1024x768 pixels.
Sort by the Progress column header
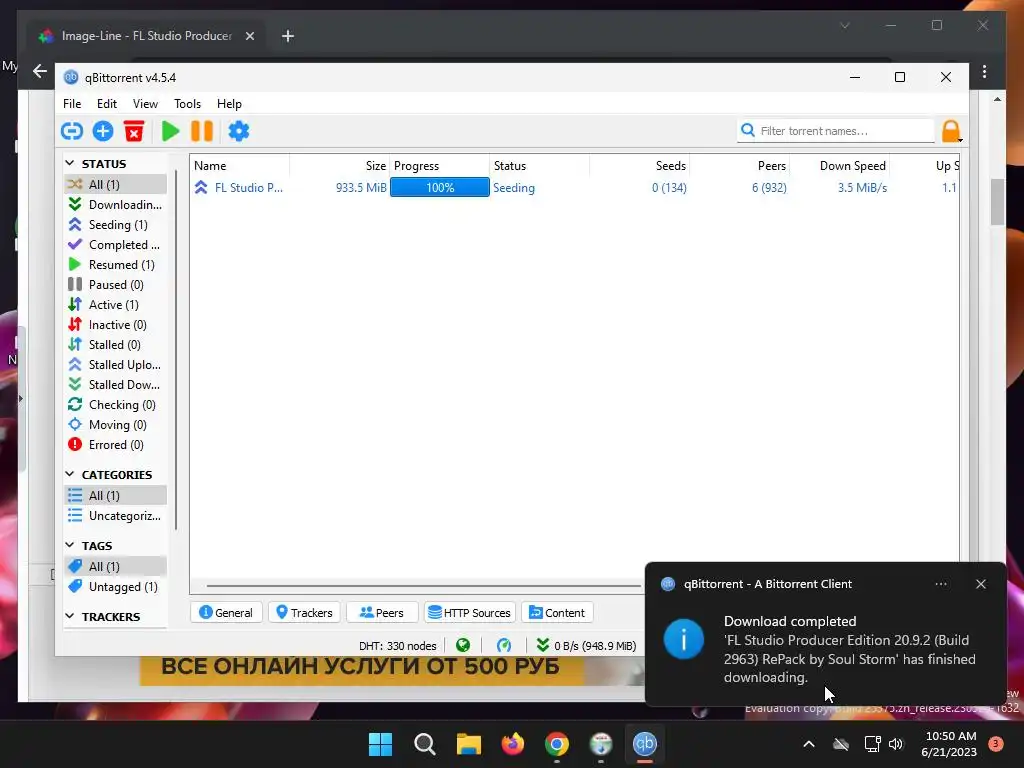click(440, 166)
